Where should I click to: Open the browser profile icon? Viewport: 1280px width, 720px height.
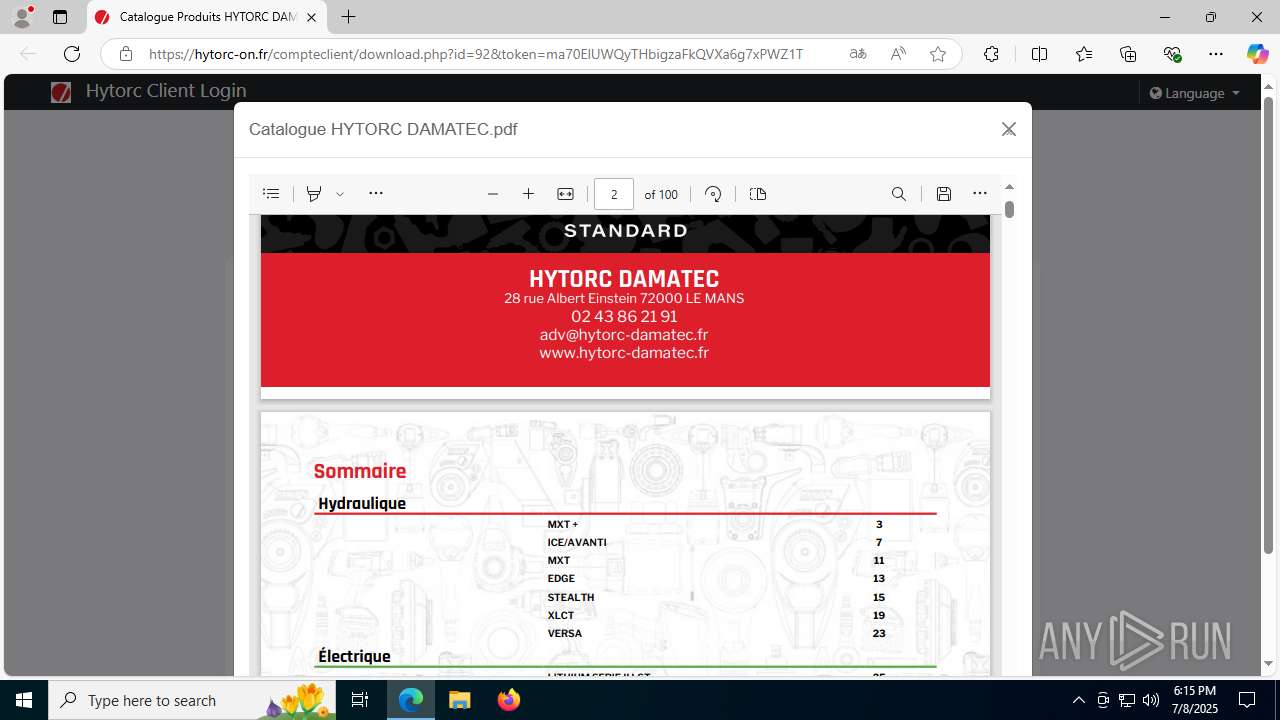[22, 17]
